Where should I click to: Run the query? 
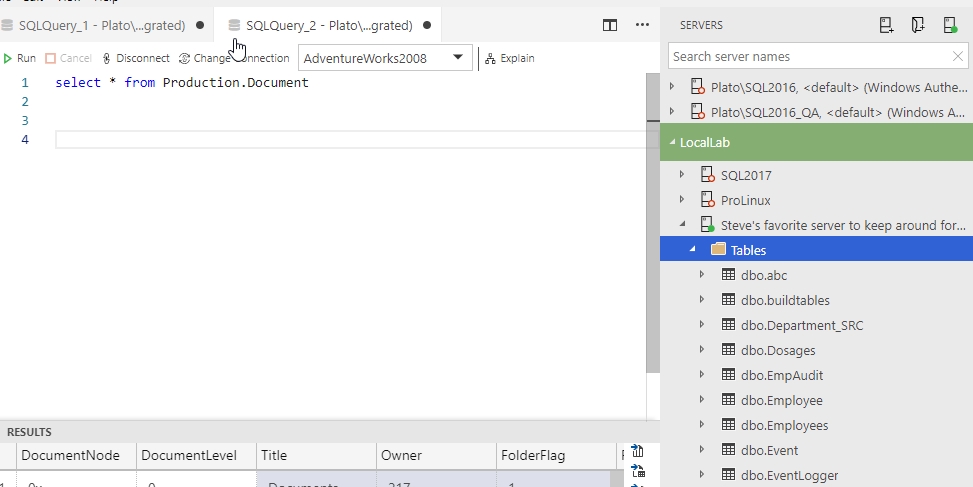tap(19, 58)
